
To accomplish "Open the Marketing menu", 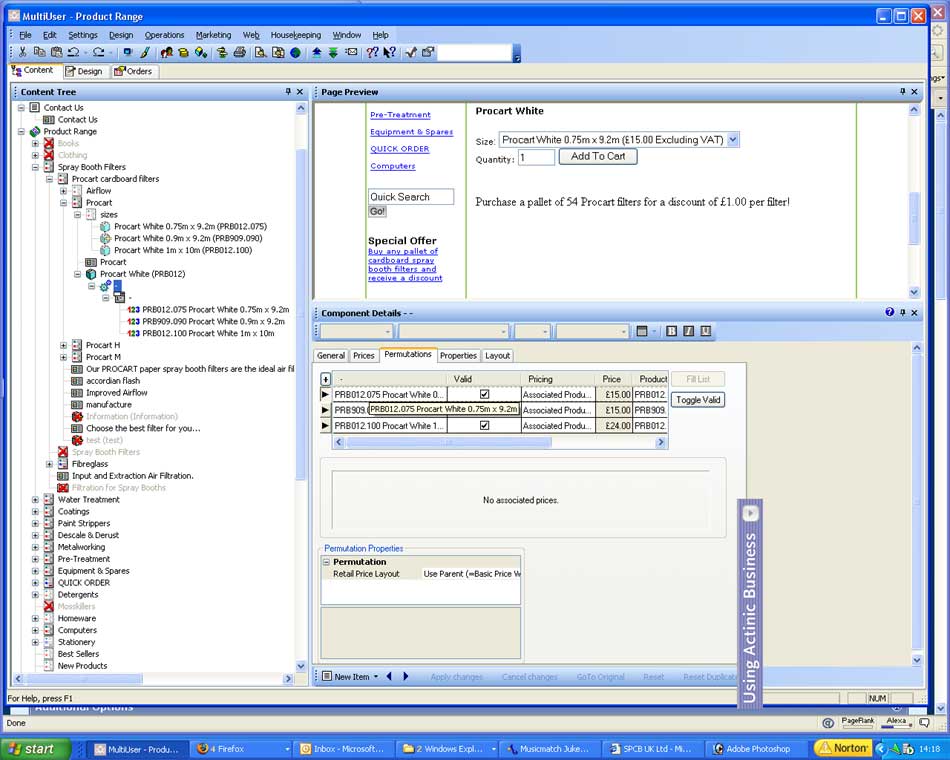I will coord(213,35).
